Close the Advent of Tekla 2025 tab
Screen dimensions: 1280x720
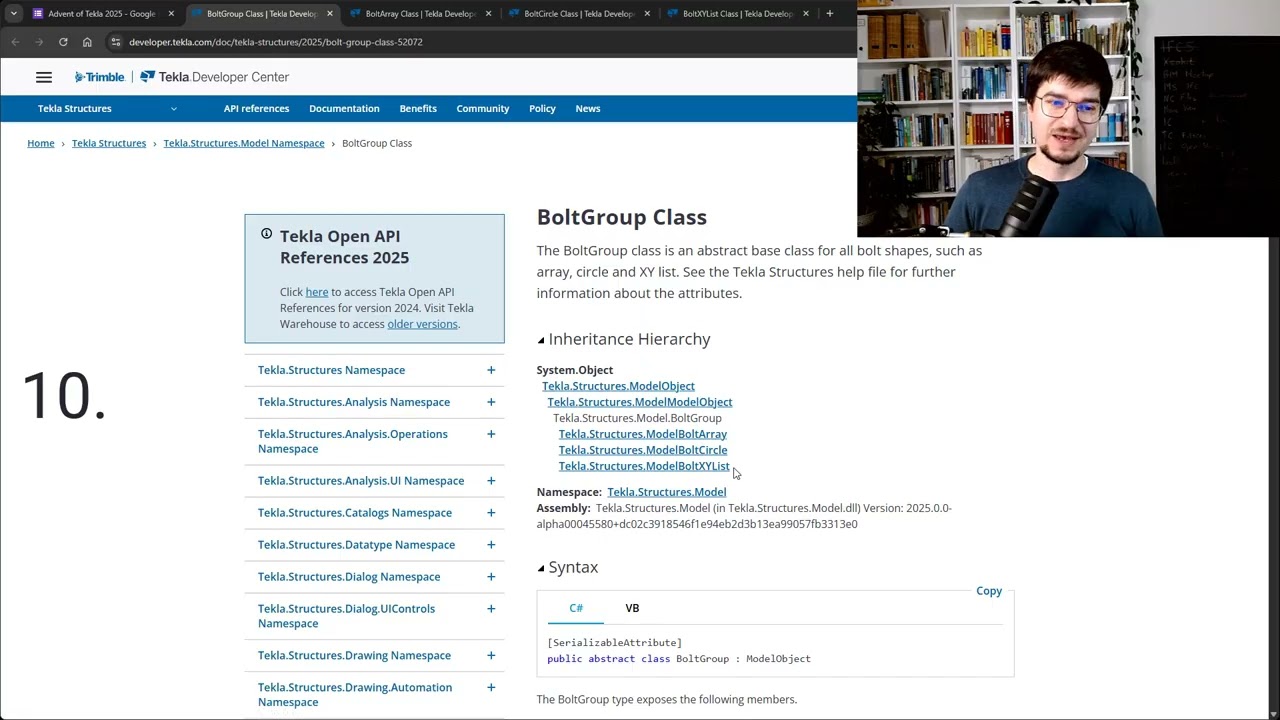[x=171, y=14]
